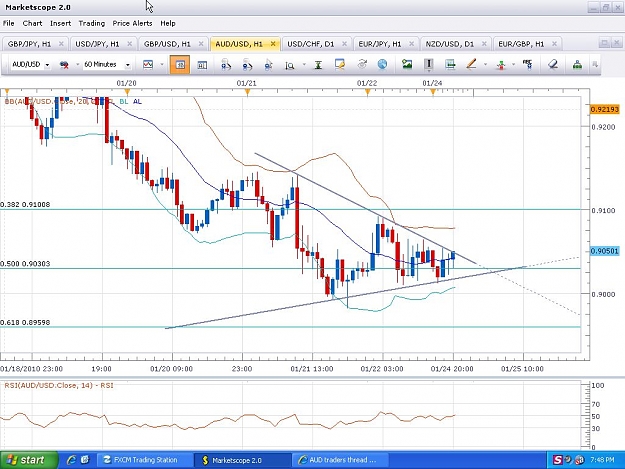Open the Windows start button
This screenshot has width=625, height=469.
point(29,460)
